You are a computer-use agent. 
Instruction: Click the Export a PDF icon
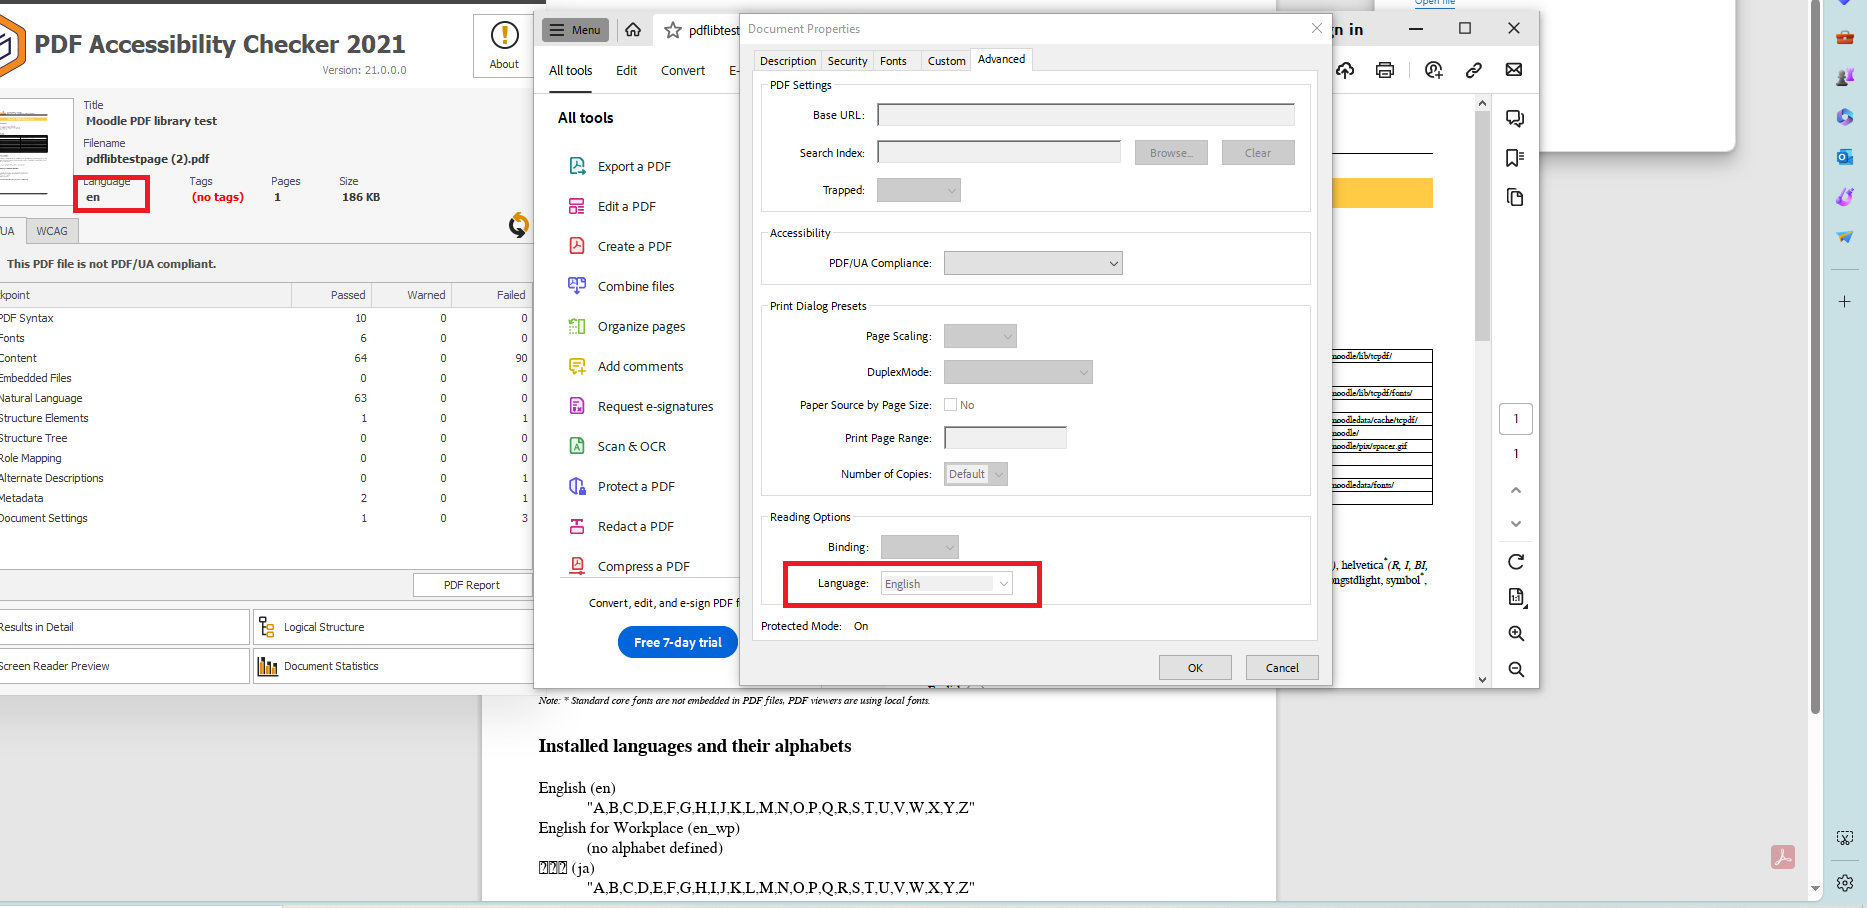coord(577,166)
